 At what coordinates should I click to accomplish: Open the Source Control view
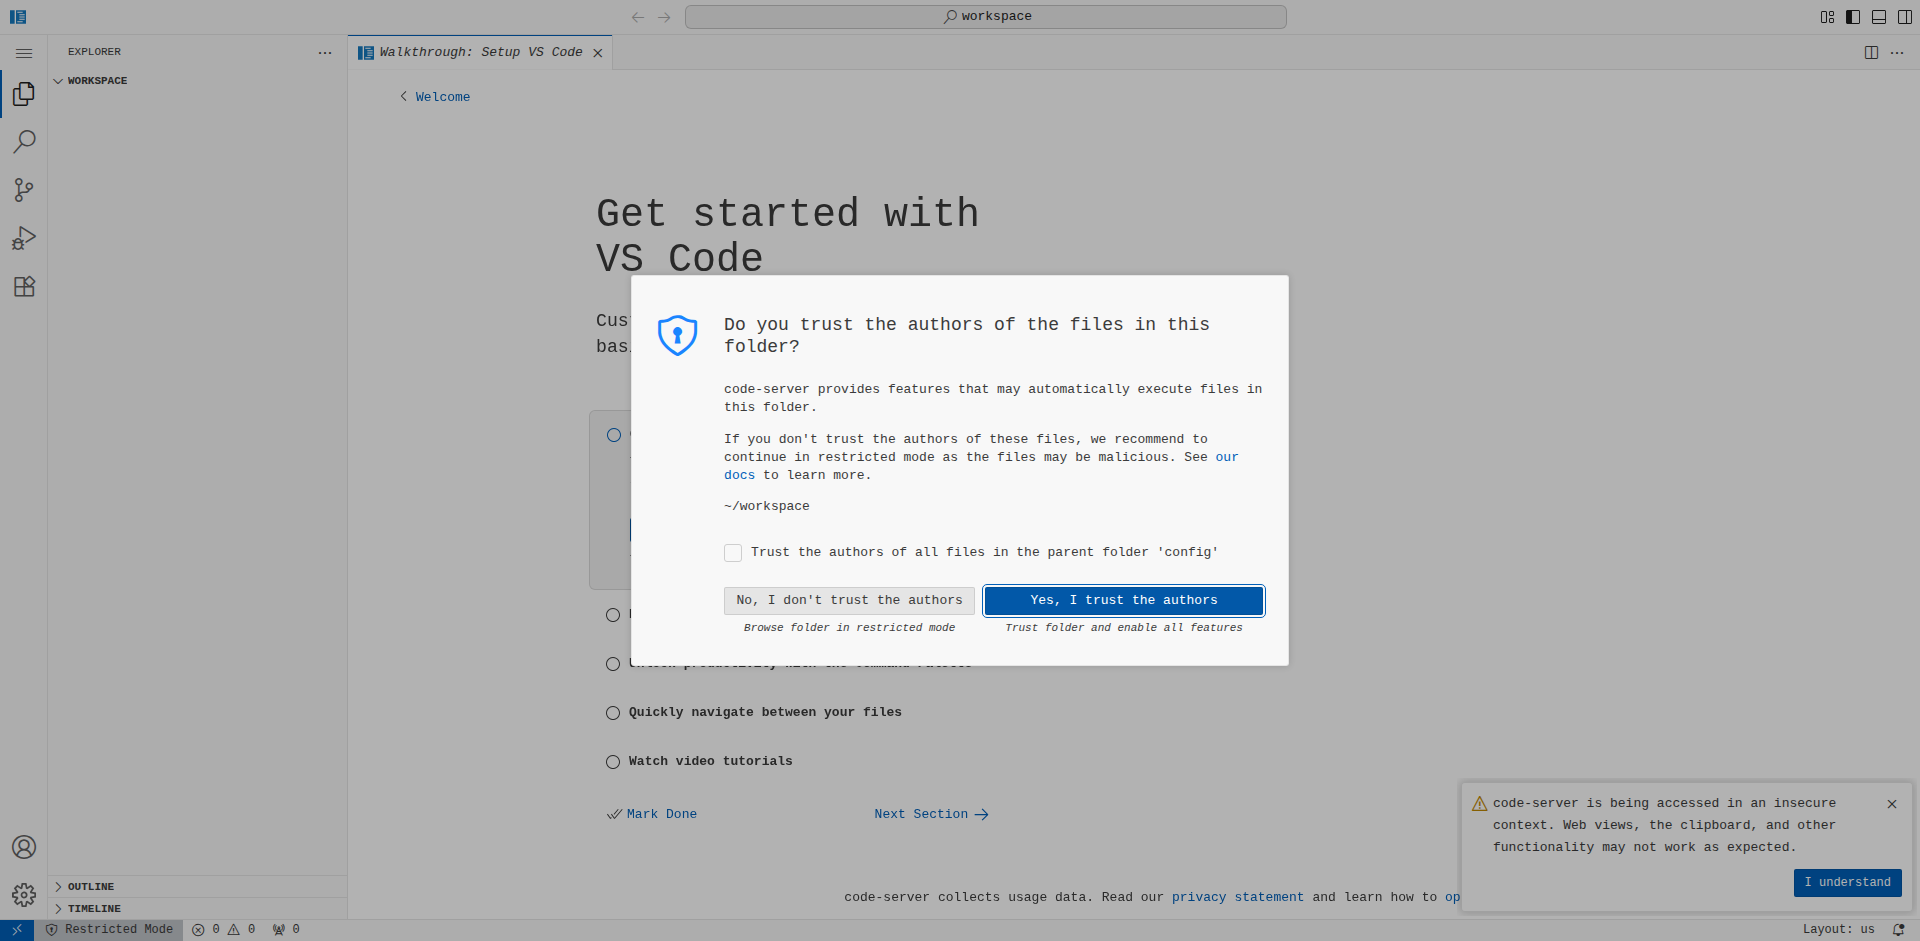[24, 190]
